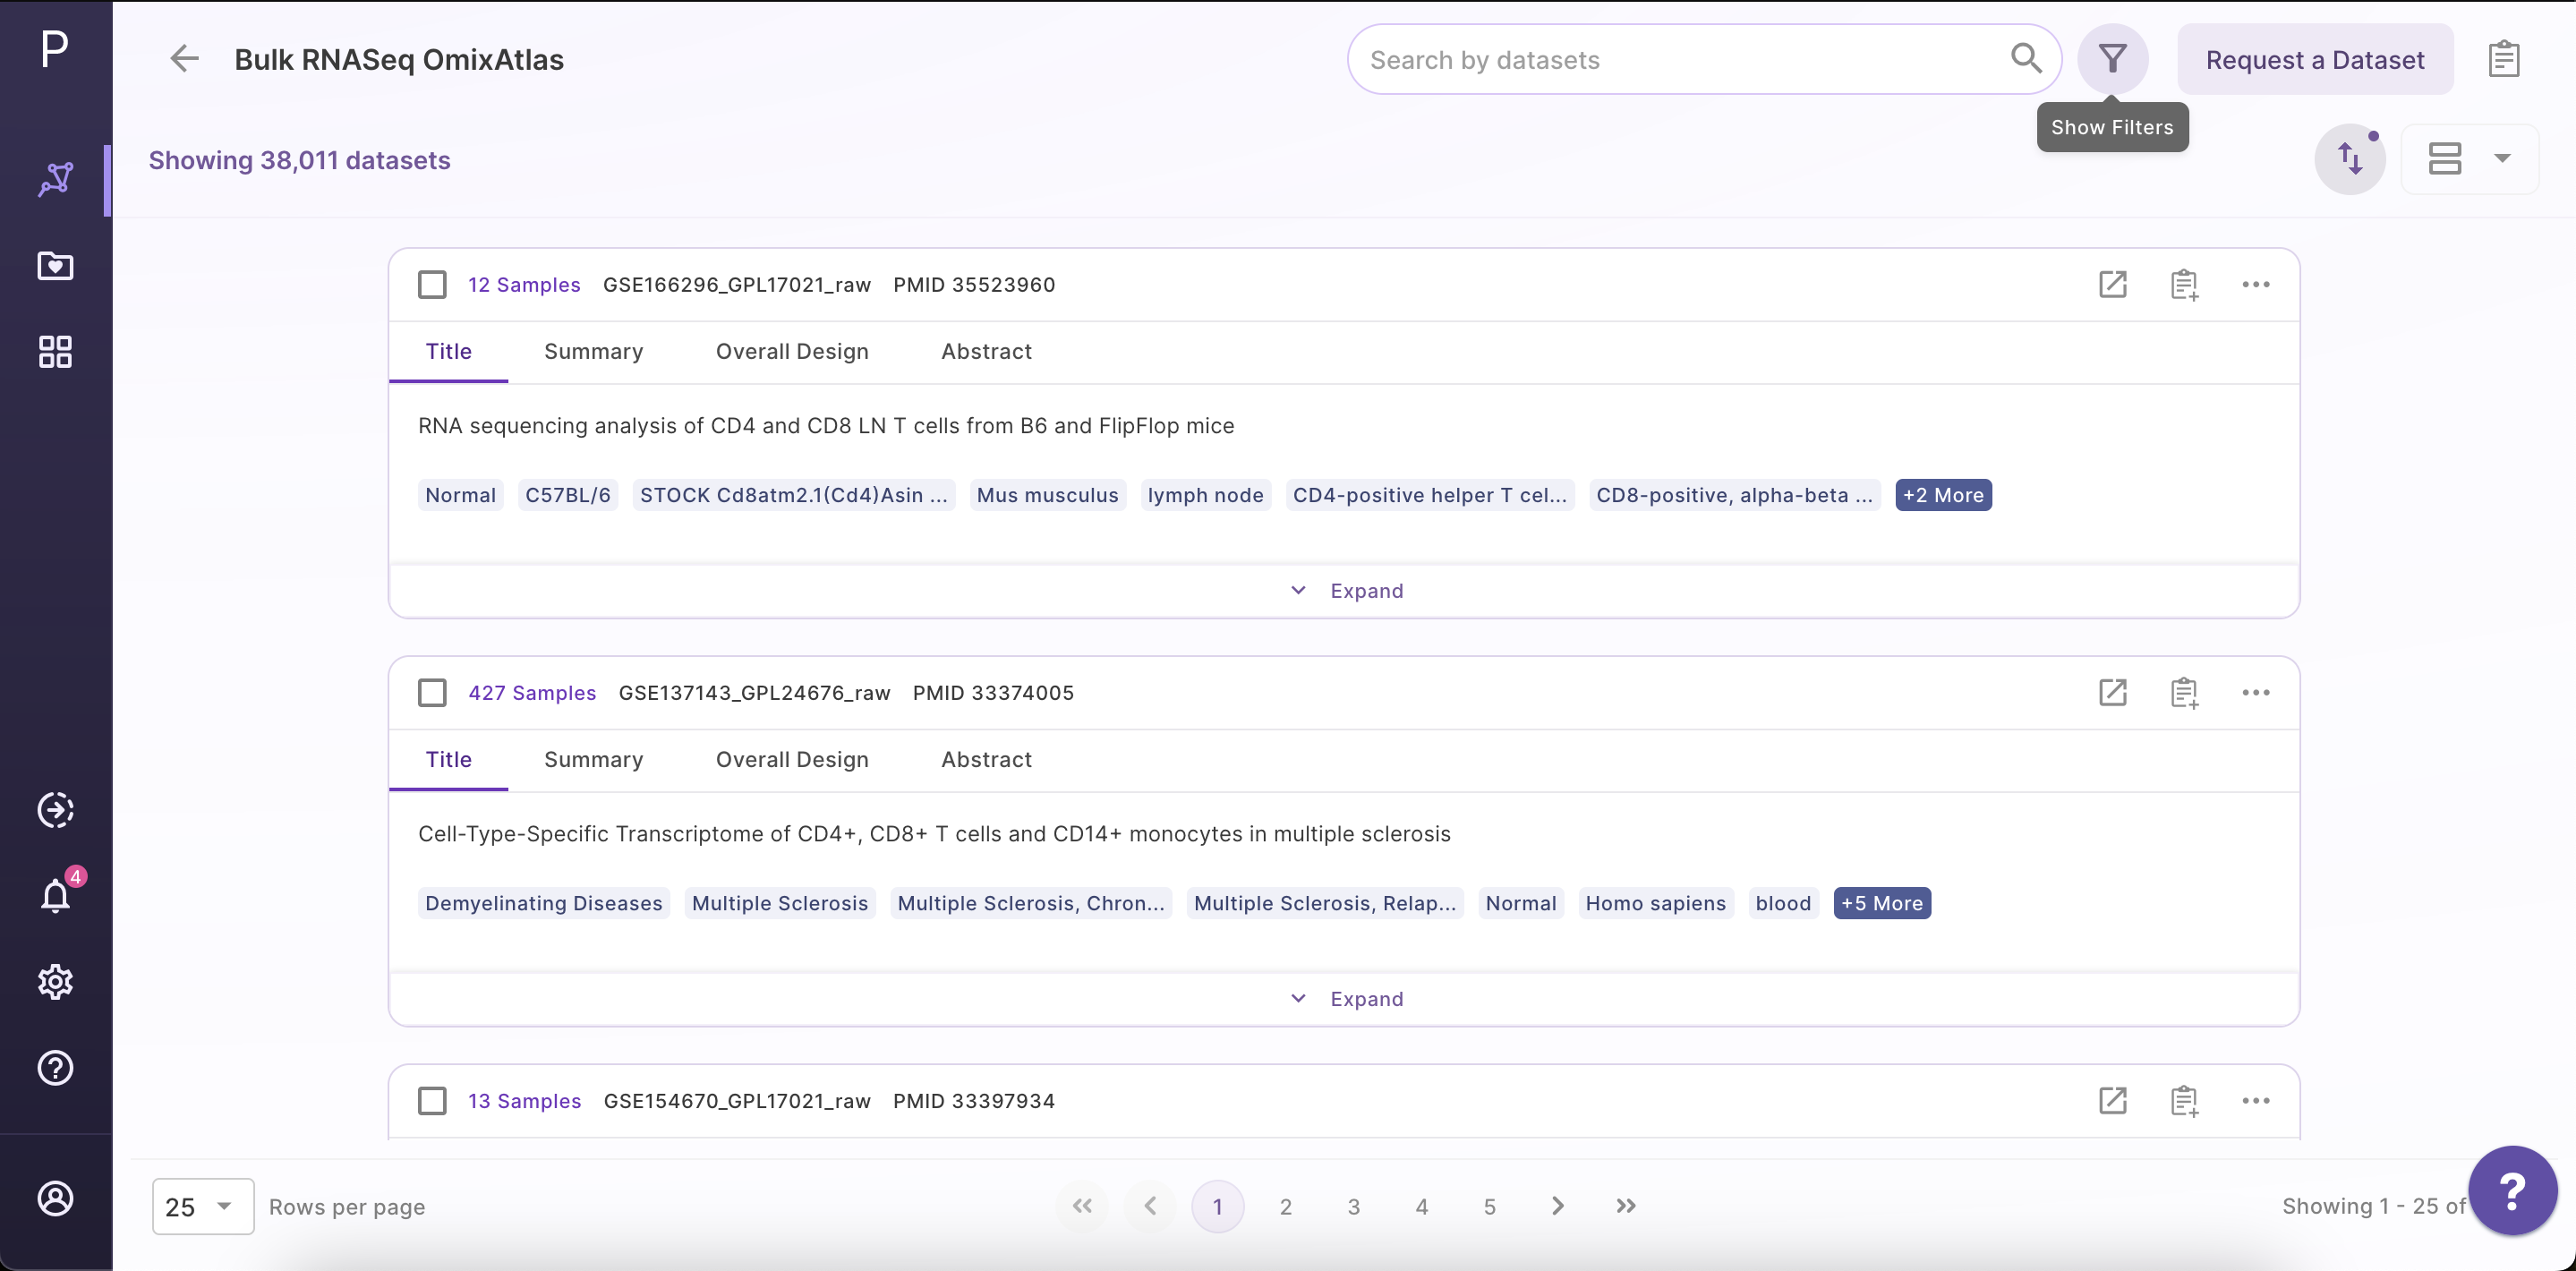The image size is (2576, 1271).
Task: Click the lymph node tag
Action: point(1205,495)
